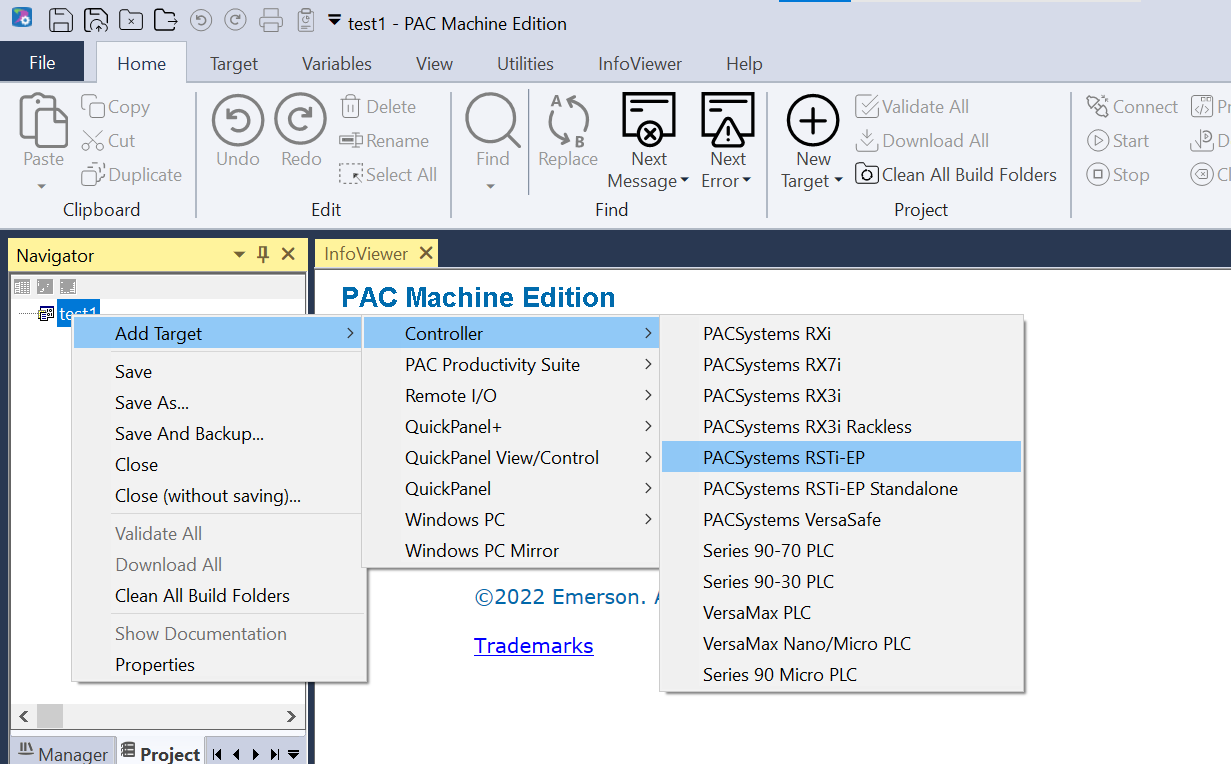Click Connect in the ribbon
The width and height of the screenshot is (1231, 764).
[x=1132, y=107]
